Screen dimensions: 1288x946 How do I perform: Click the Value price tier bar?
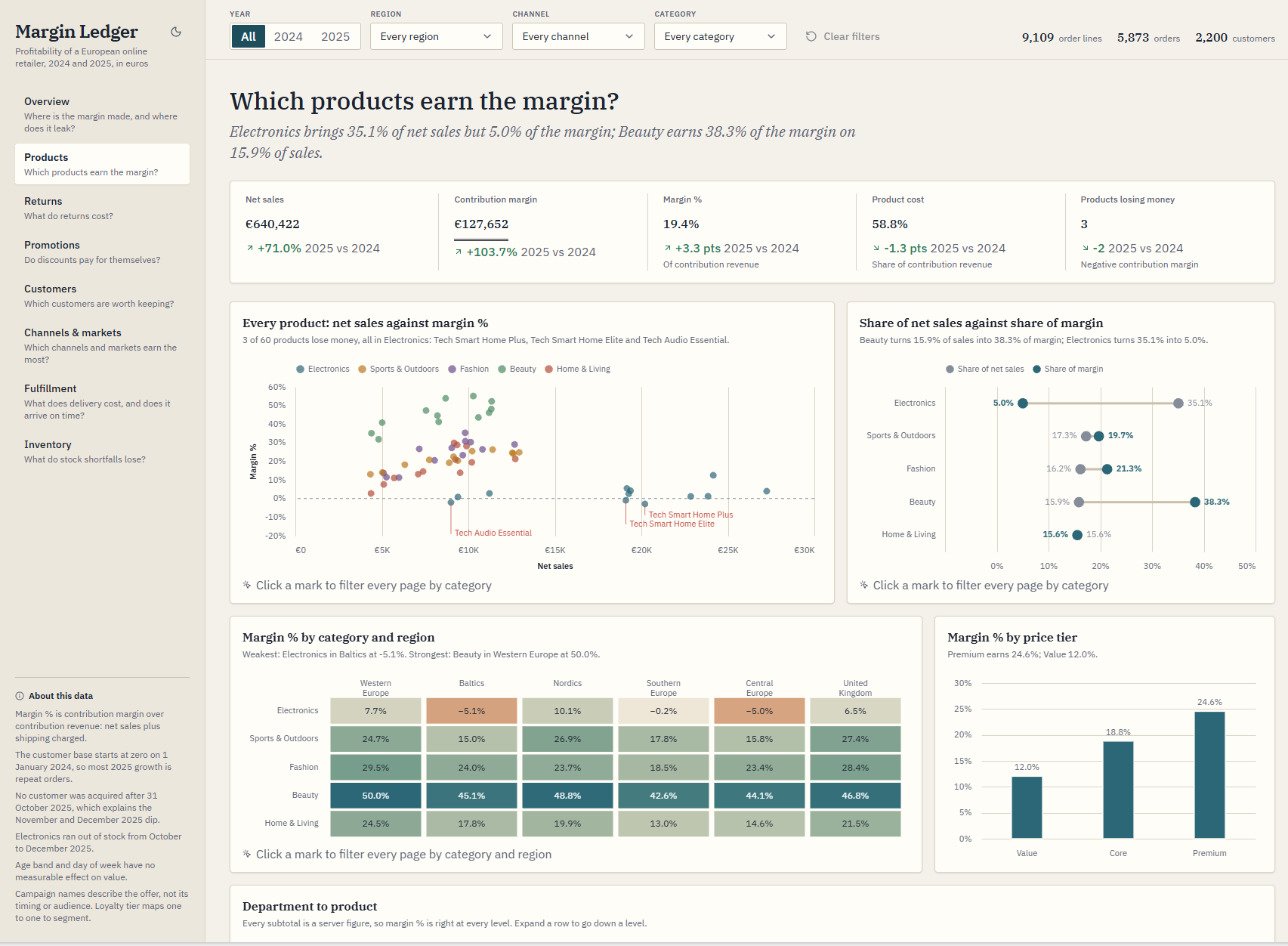[x=1027, y=808]
